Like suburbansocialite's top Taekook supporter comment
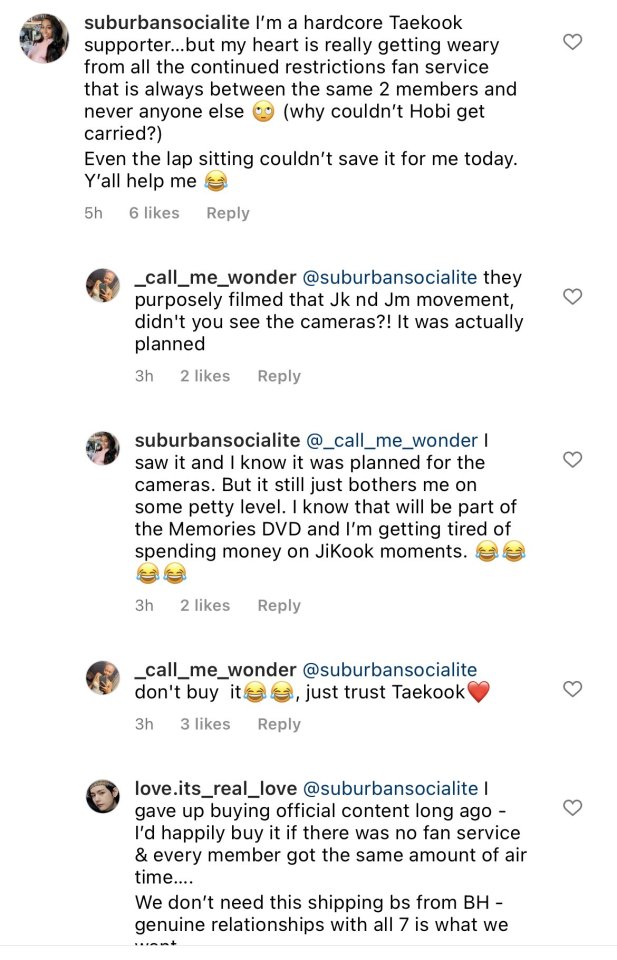 (572, 42)
